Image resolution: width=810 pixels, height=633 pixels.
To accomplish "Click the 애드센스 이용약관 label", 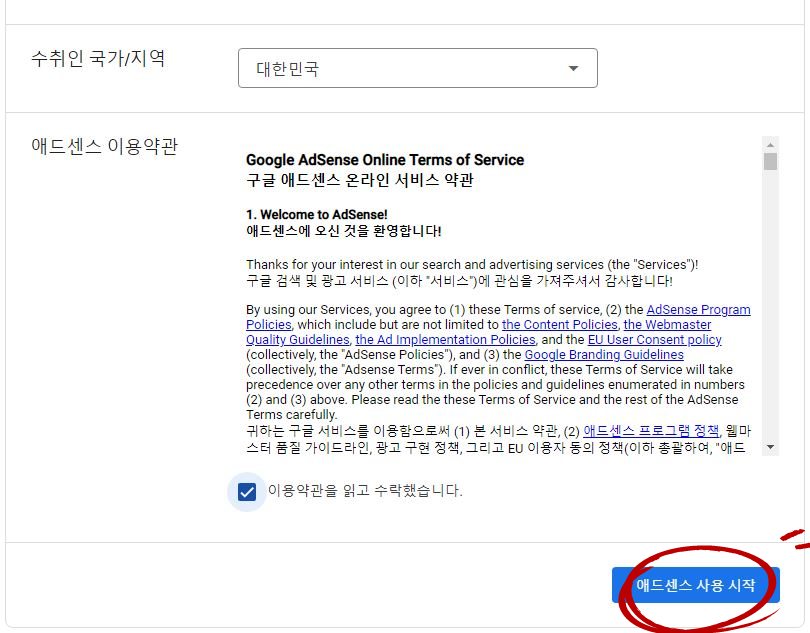I will pyautogui.click(x=104, y=146).
